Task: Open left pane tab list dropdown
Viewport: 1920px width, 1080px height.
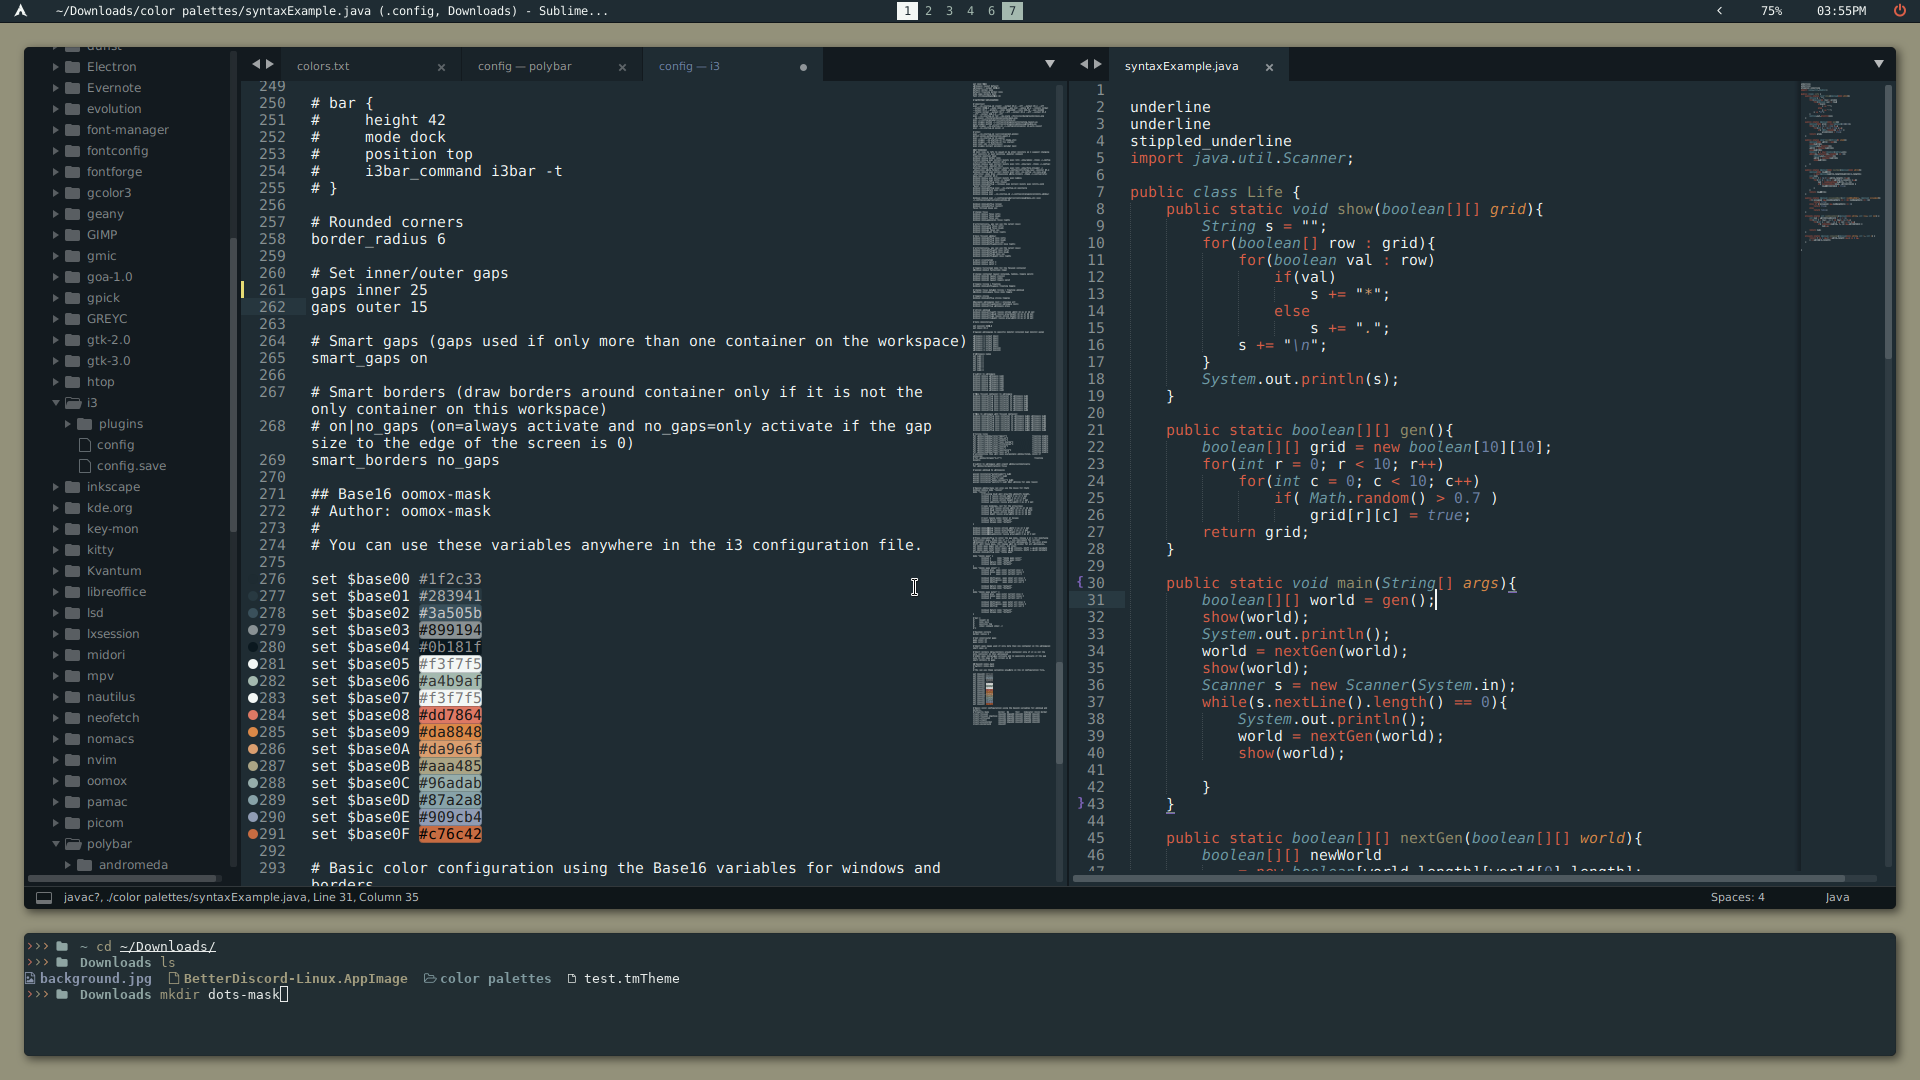Action: [x=1050, y=64]
